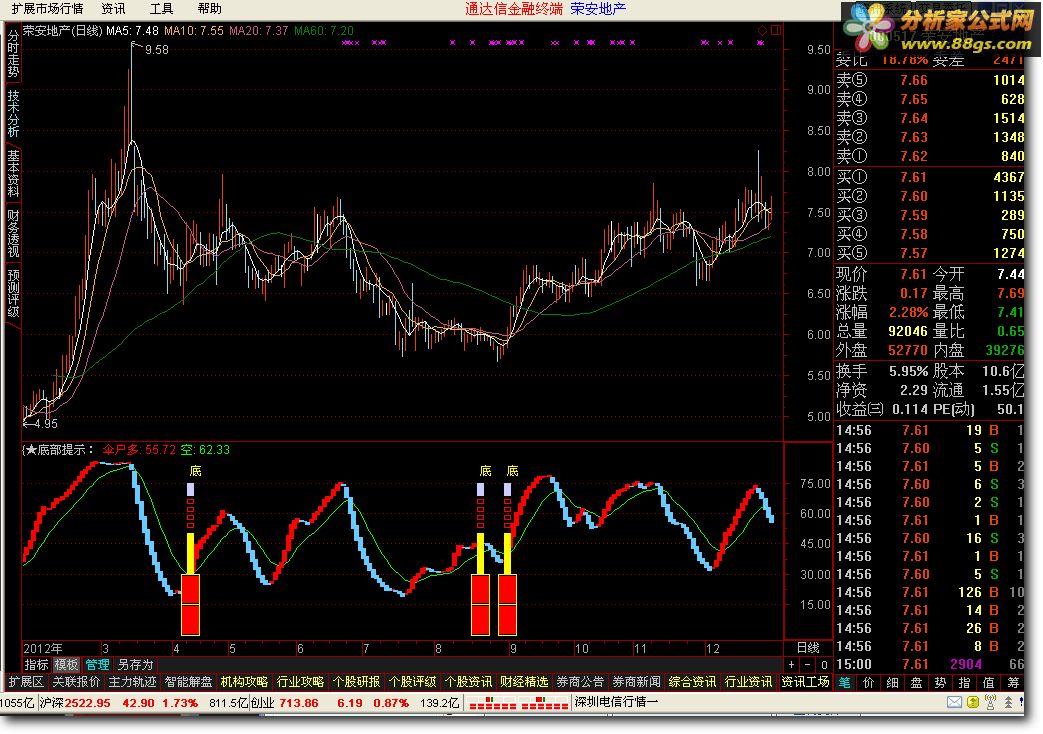Select the 筹 tab in quote panel
The image size is (1043, 734).
click(1012, 682)
